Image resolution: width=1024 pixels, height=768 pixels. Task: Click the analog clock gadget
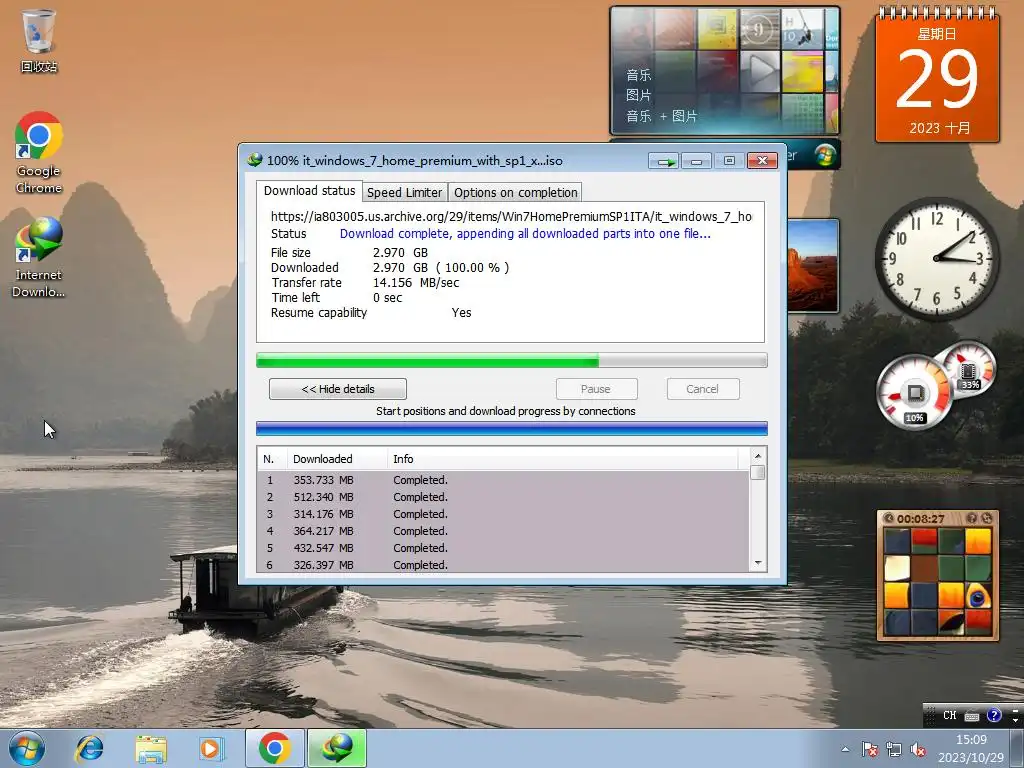(936, 258)
